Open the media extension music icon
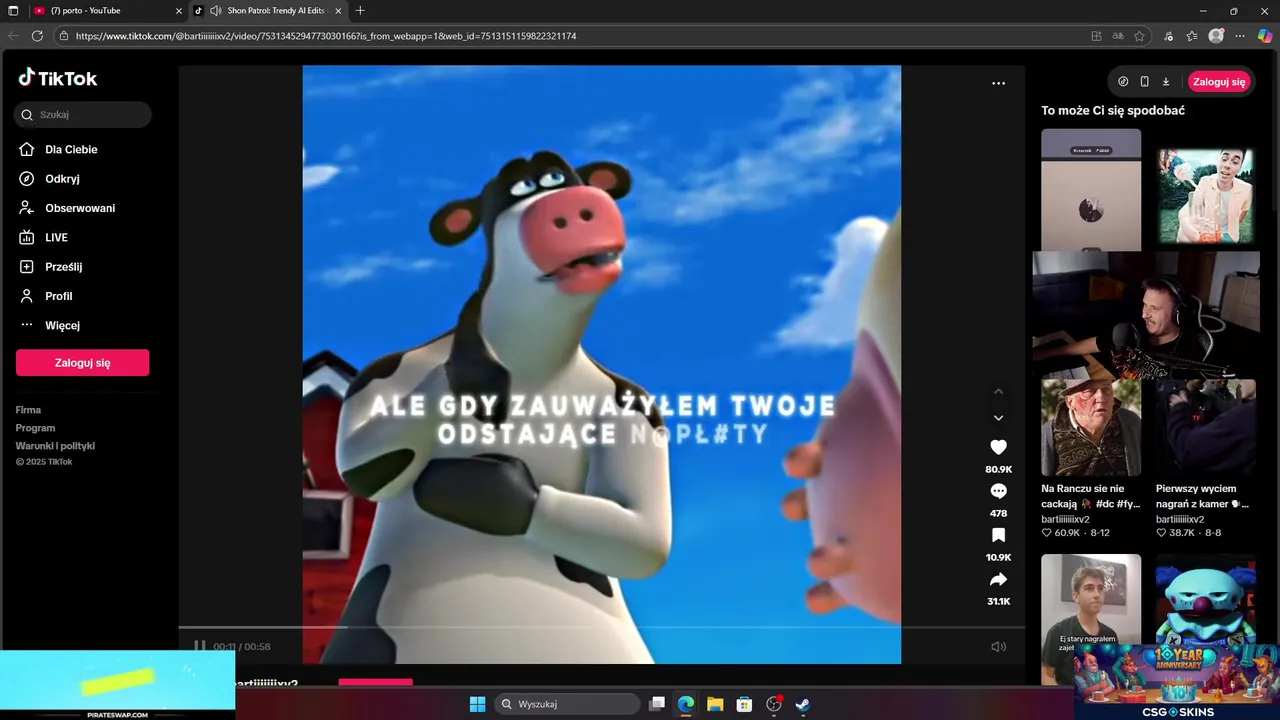The height and width of the screenshot is (720, 1280). tap(1168, 36)
